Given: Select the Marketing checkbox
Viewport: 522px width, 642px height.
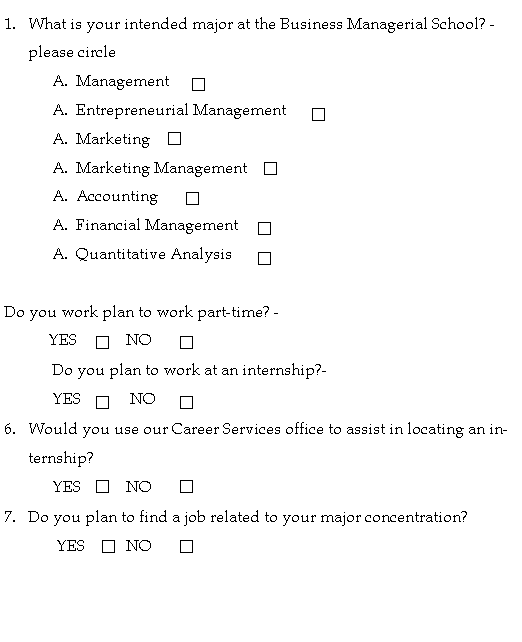Looking at the screenshot, I should (x=174, y=138).
